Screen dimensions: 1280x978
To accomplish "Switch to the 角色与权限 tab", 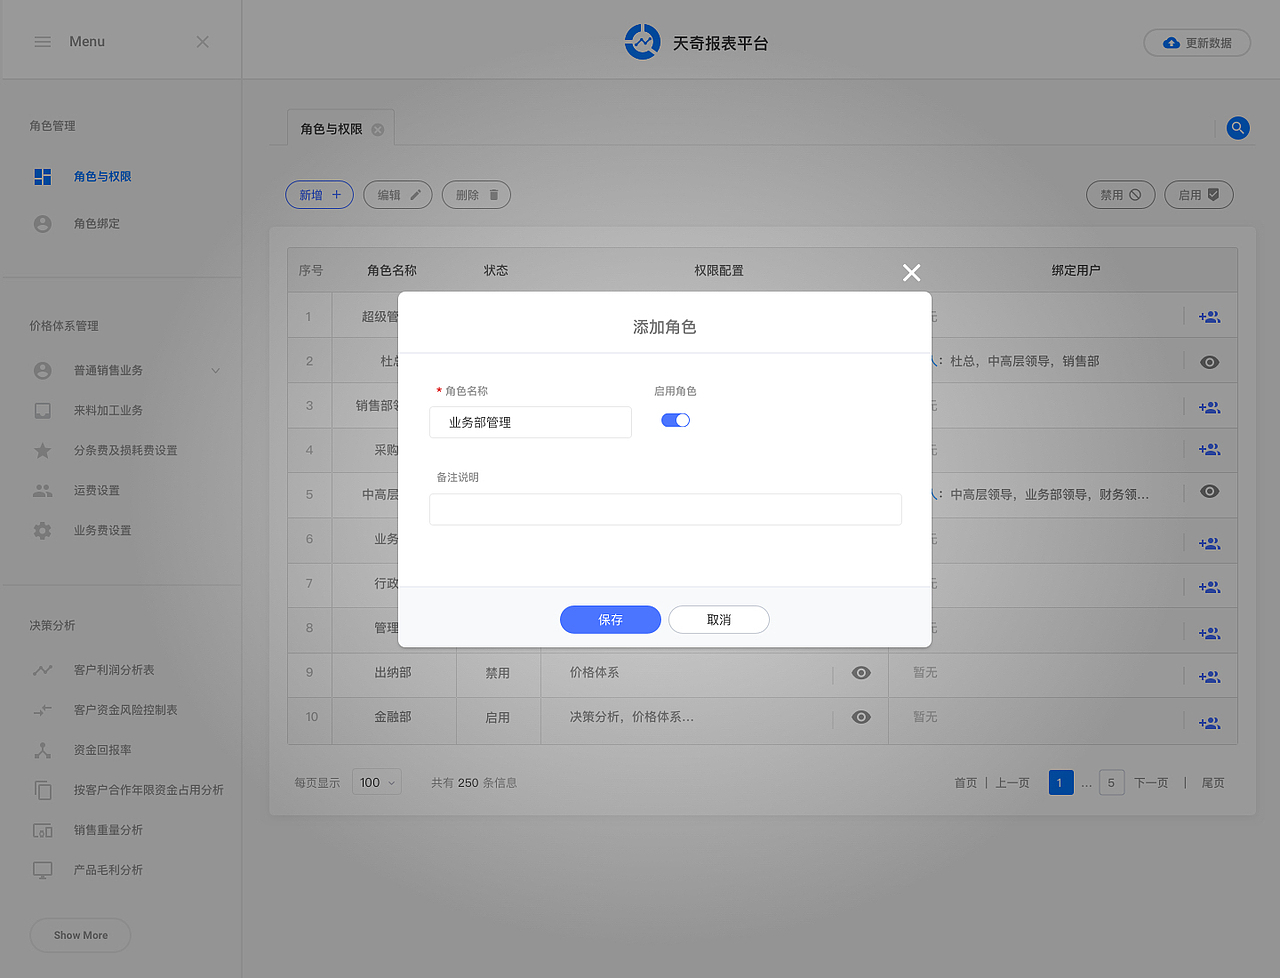I will [331, 129].
